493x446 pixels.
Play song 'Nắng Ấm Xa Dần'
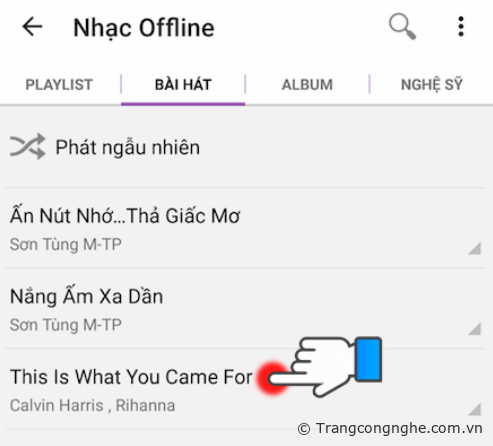pyautogui.click(x=246, y=309)
